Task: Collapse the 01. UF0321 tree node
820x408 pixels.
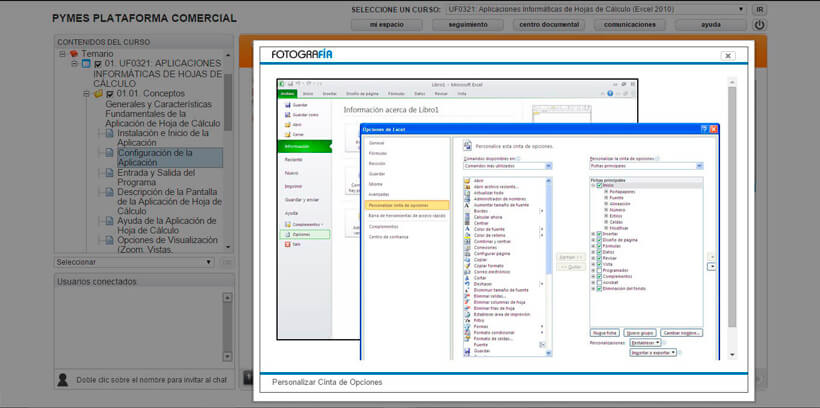Action: point(74,63)
